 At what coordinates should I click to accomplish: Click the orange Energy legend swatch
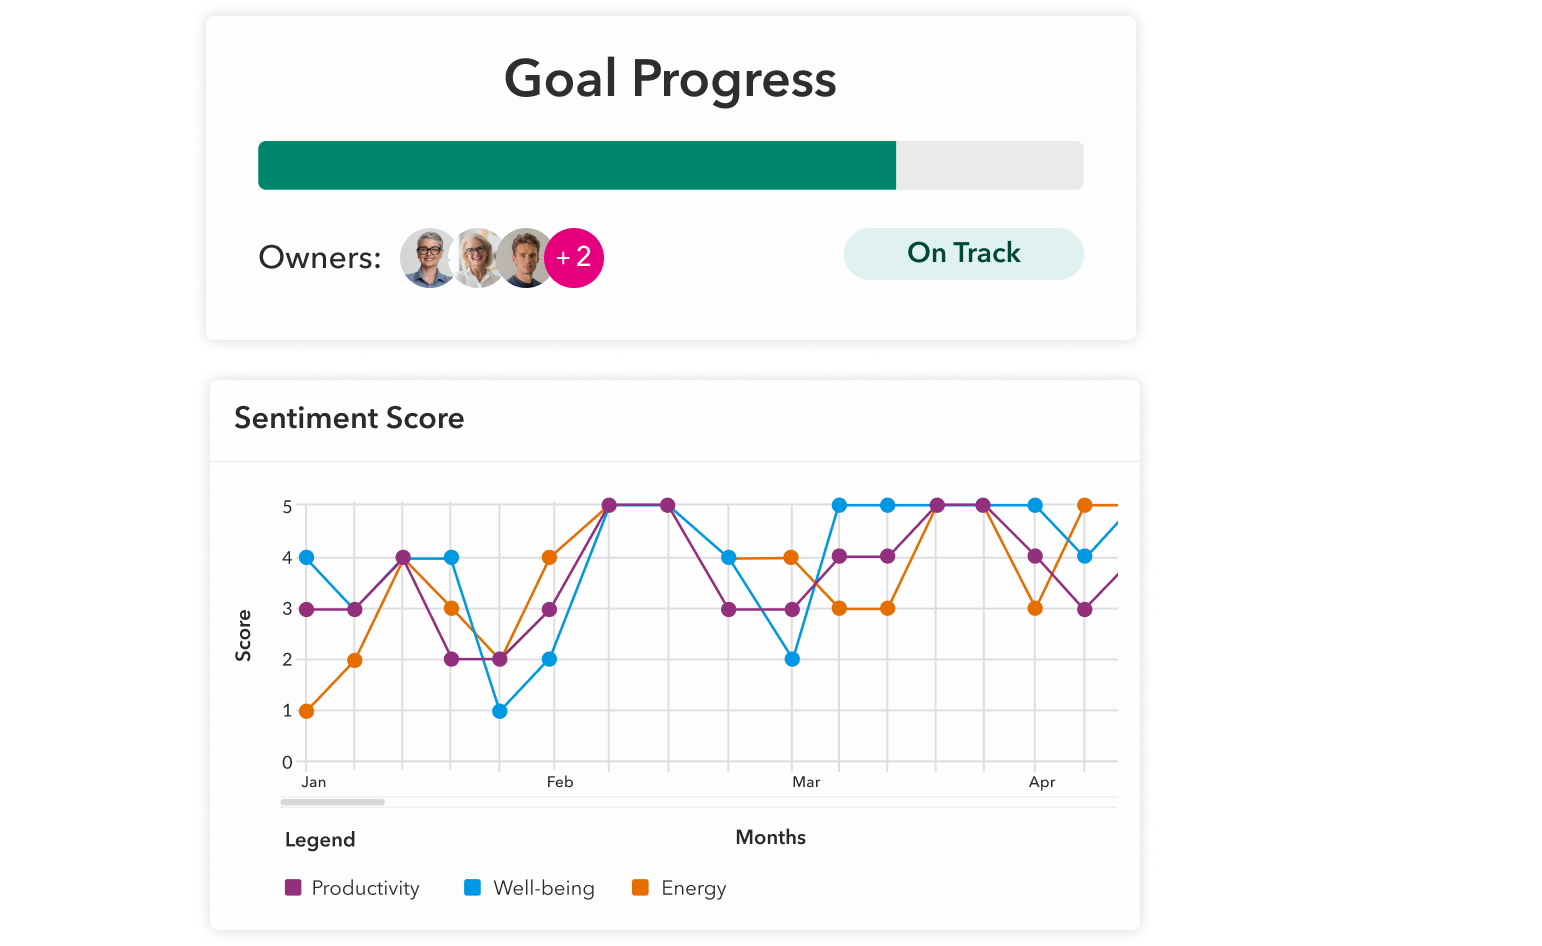(x=641, y=888)
